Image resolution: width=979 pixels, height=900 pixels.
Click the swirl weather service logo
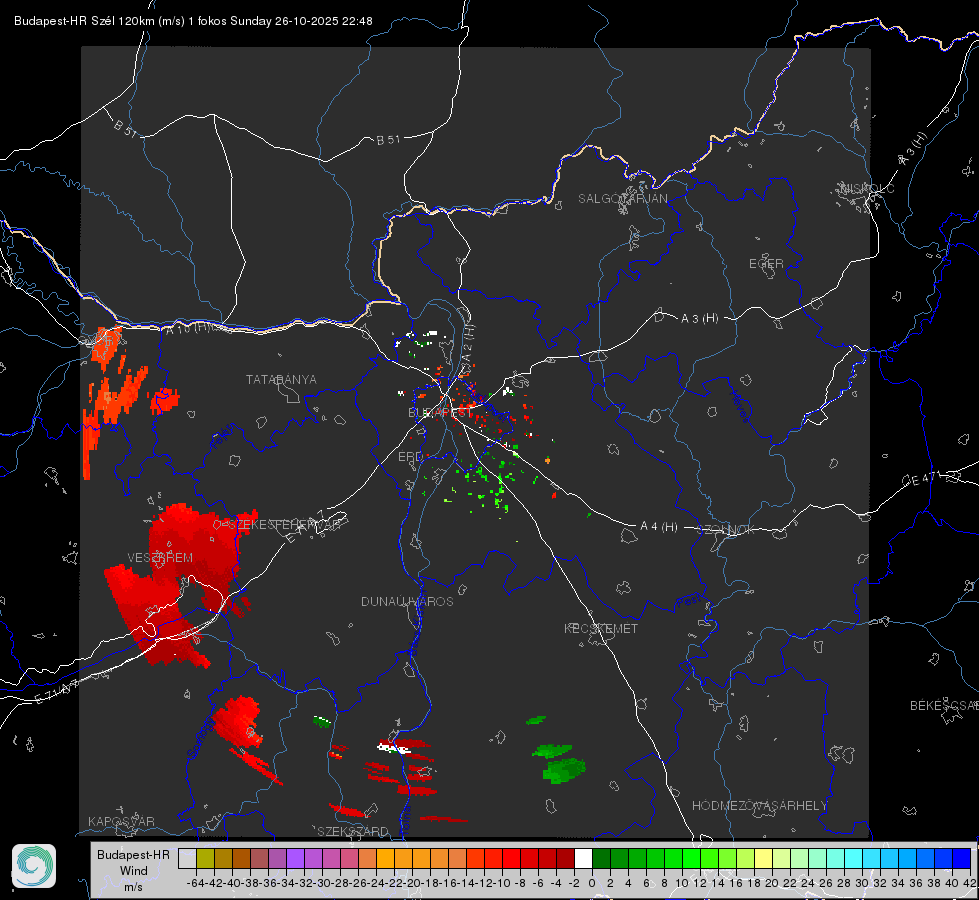point(34,866)
